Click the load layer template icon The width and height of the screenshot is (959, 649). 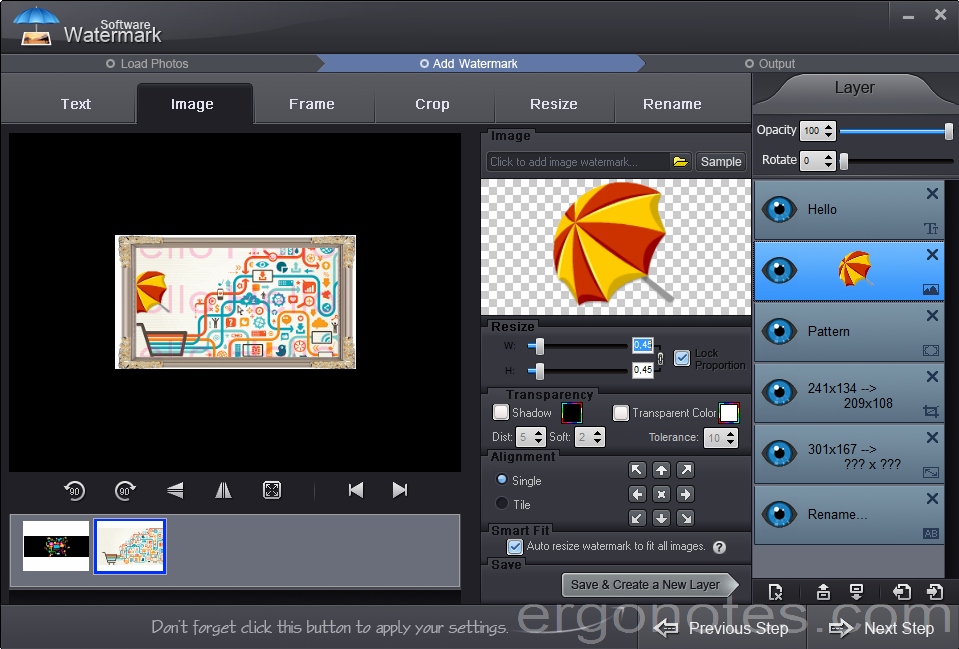[902, 592]
